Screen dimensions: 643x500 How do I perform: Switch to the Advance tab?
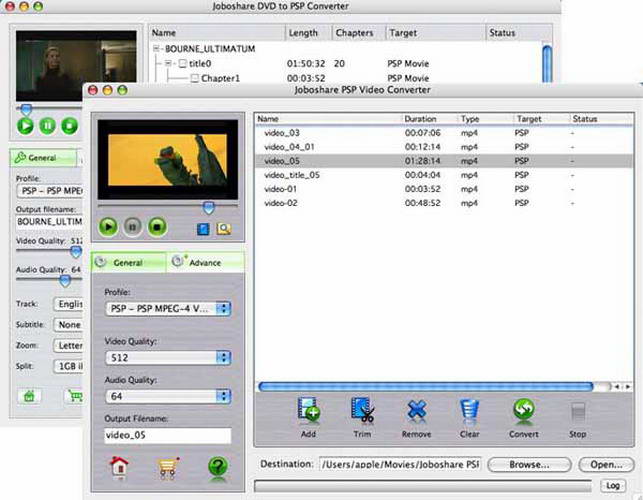[205, 263]
